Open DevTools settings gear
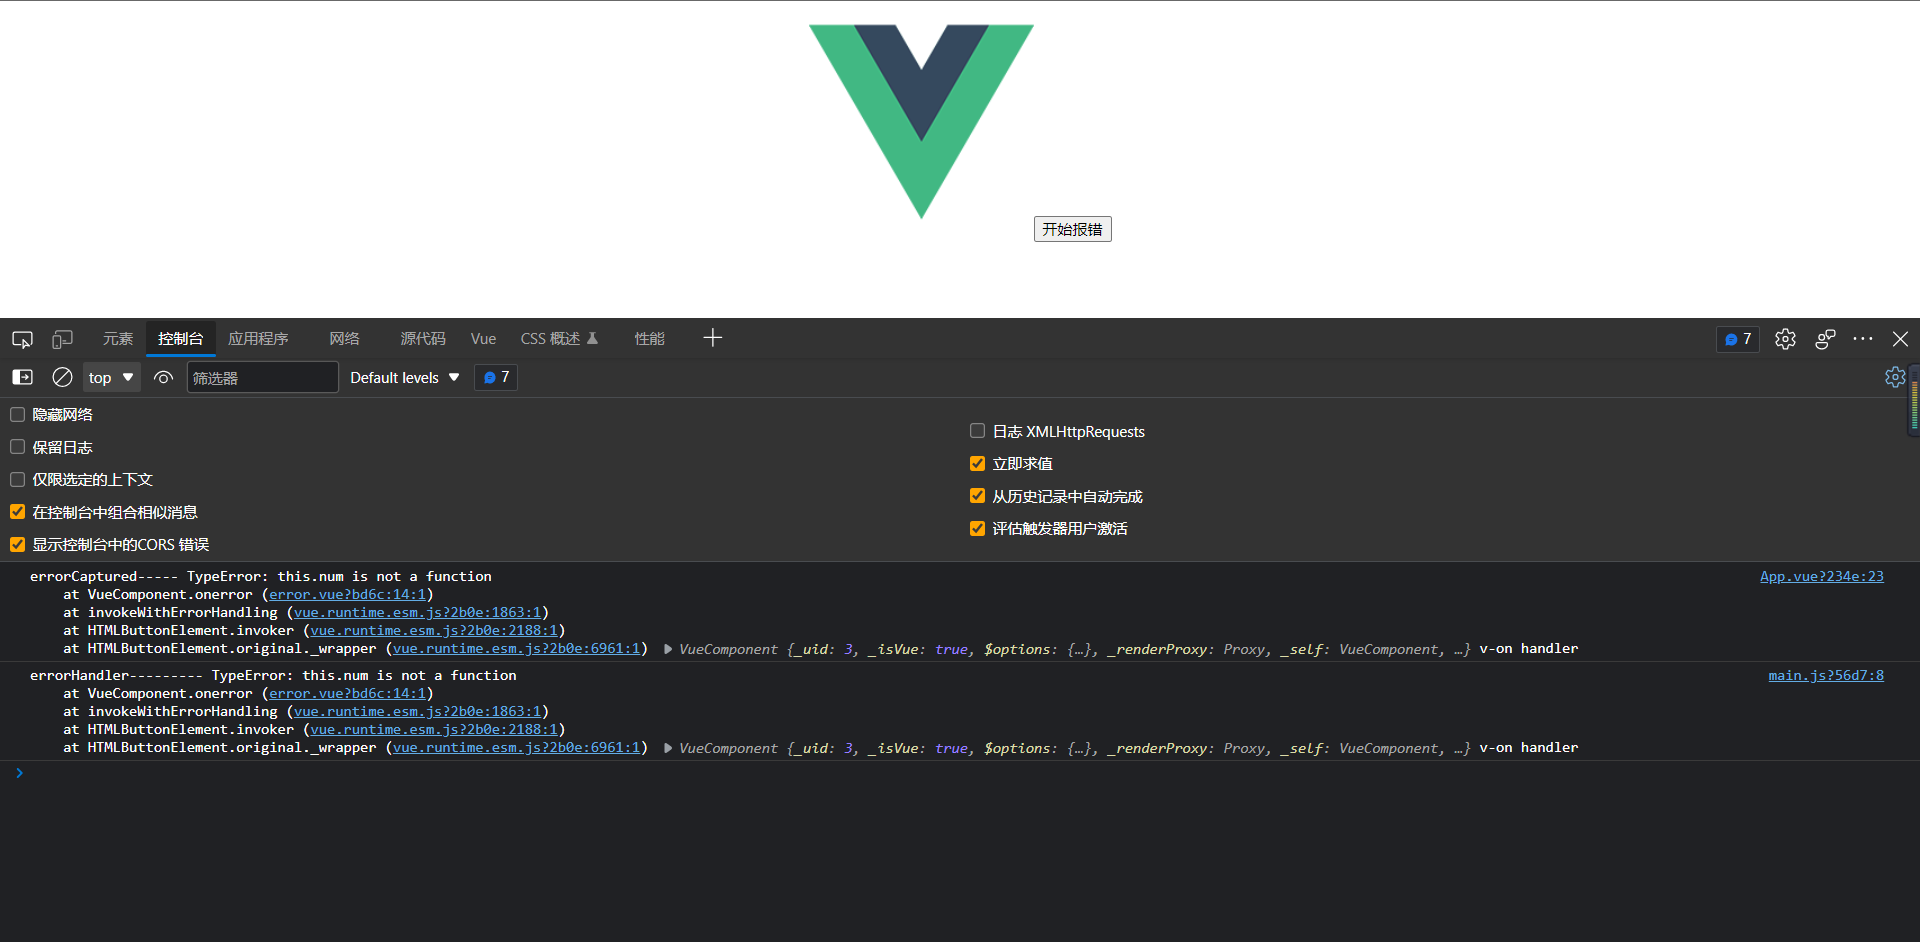Image resolution: width=1920 pixels, height=942 pixels. coord(1786,339)
